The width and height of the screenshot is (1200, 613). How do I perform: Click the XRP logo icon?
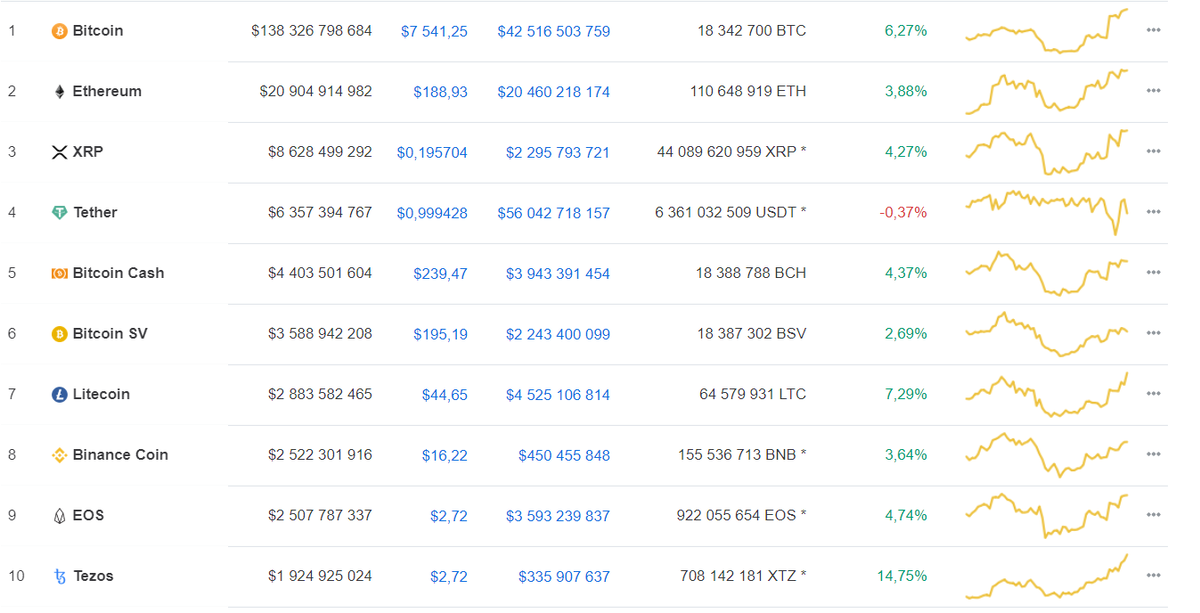click(x=60, y=152)
